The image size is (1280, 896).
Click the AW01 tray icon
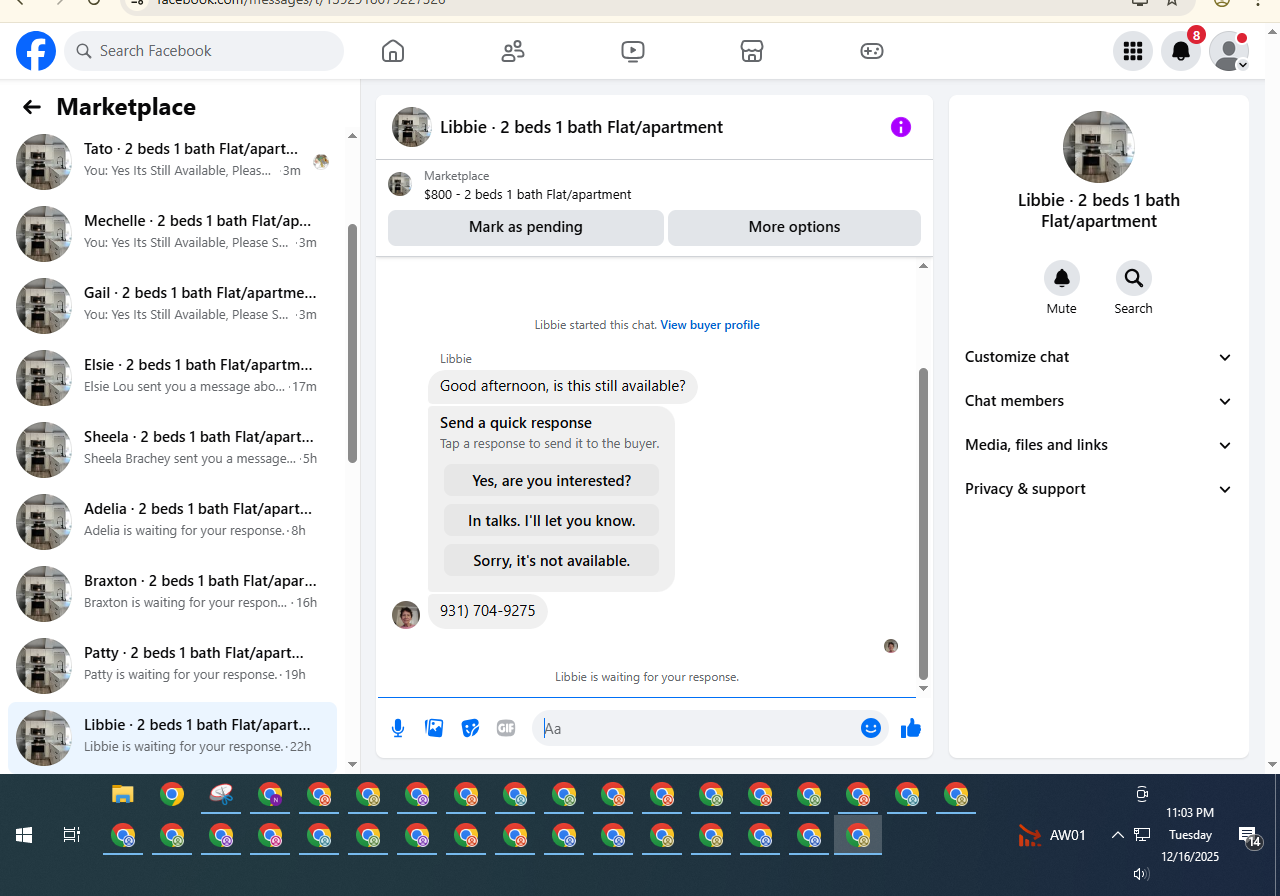pos(1052,835)
